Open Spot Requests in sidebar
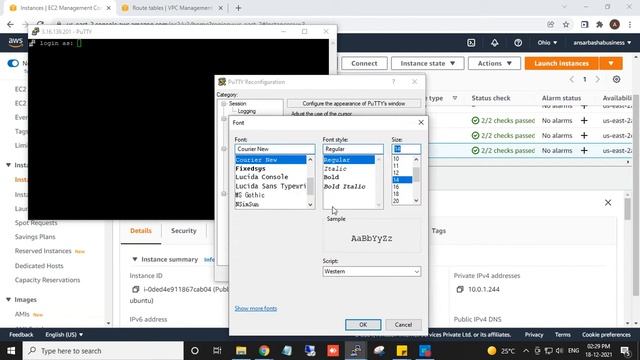The image size is (640, 360). (36, 223)
